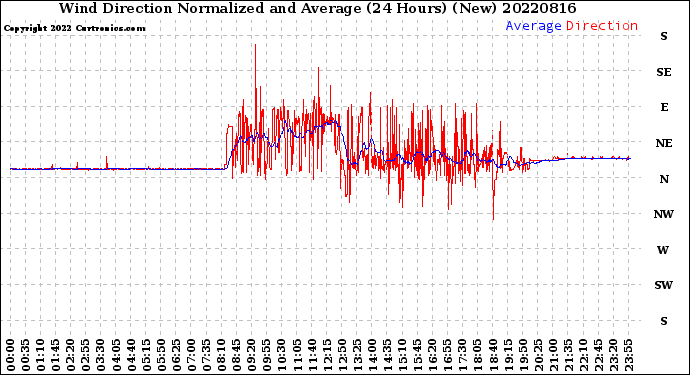This screenshot has width=690, height=375.
Task: Click the 21:35 time label
Action: pyautogui.click(x=568, y=355)
